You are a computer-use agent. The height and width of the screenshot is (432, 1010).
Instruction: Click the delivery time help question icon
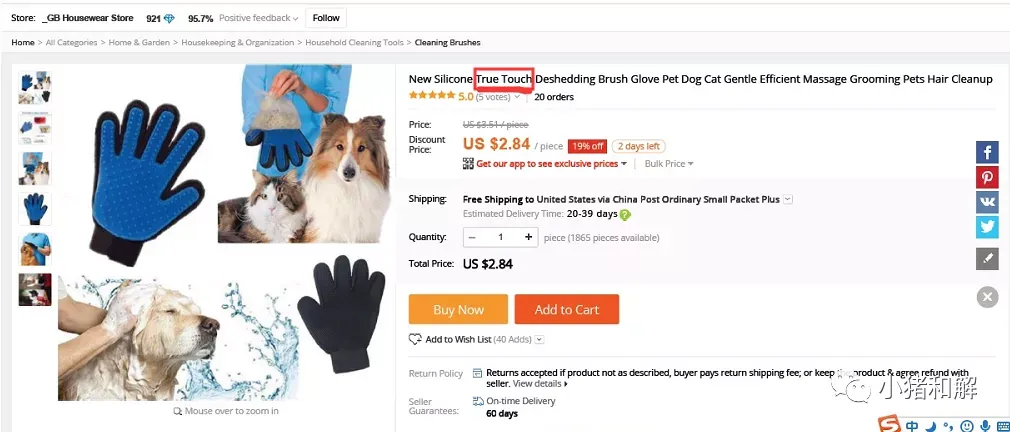625,215
